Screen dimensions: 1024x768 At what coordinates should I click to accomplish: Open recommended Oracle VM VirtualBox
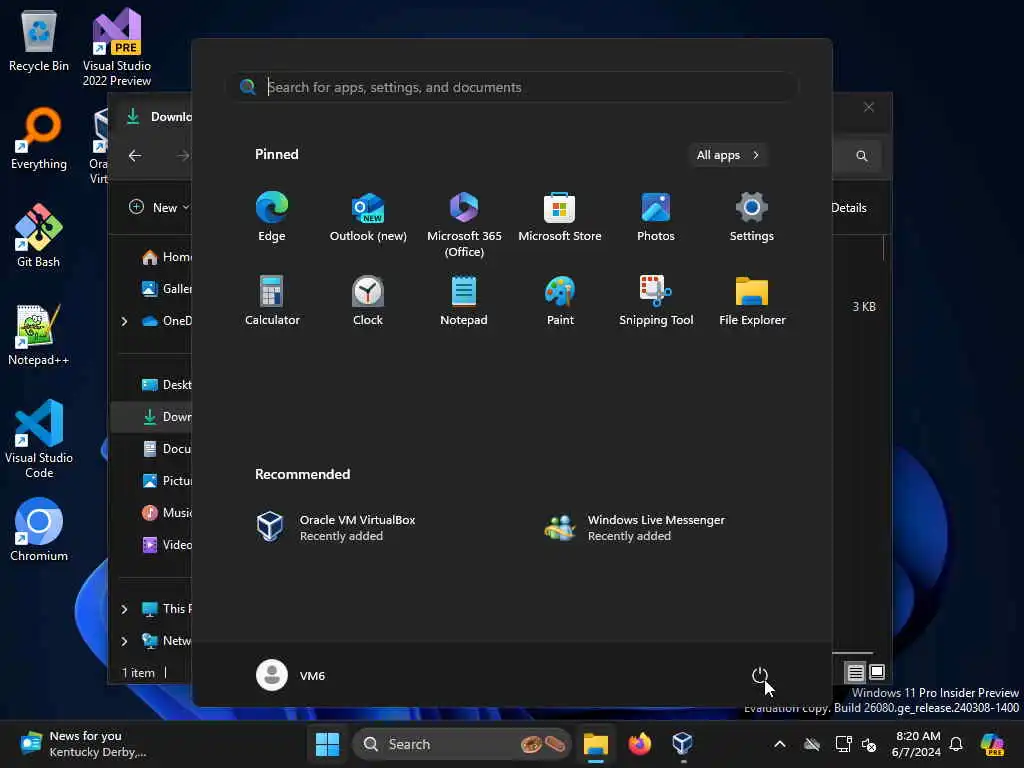(336, 527)
